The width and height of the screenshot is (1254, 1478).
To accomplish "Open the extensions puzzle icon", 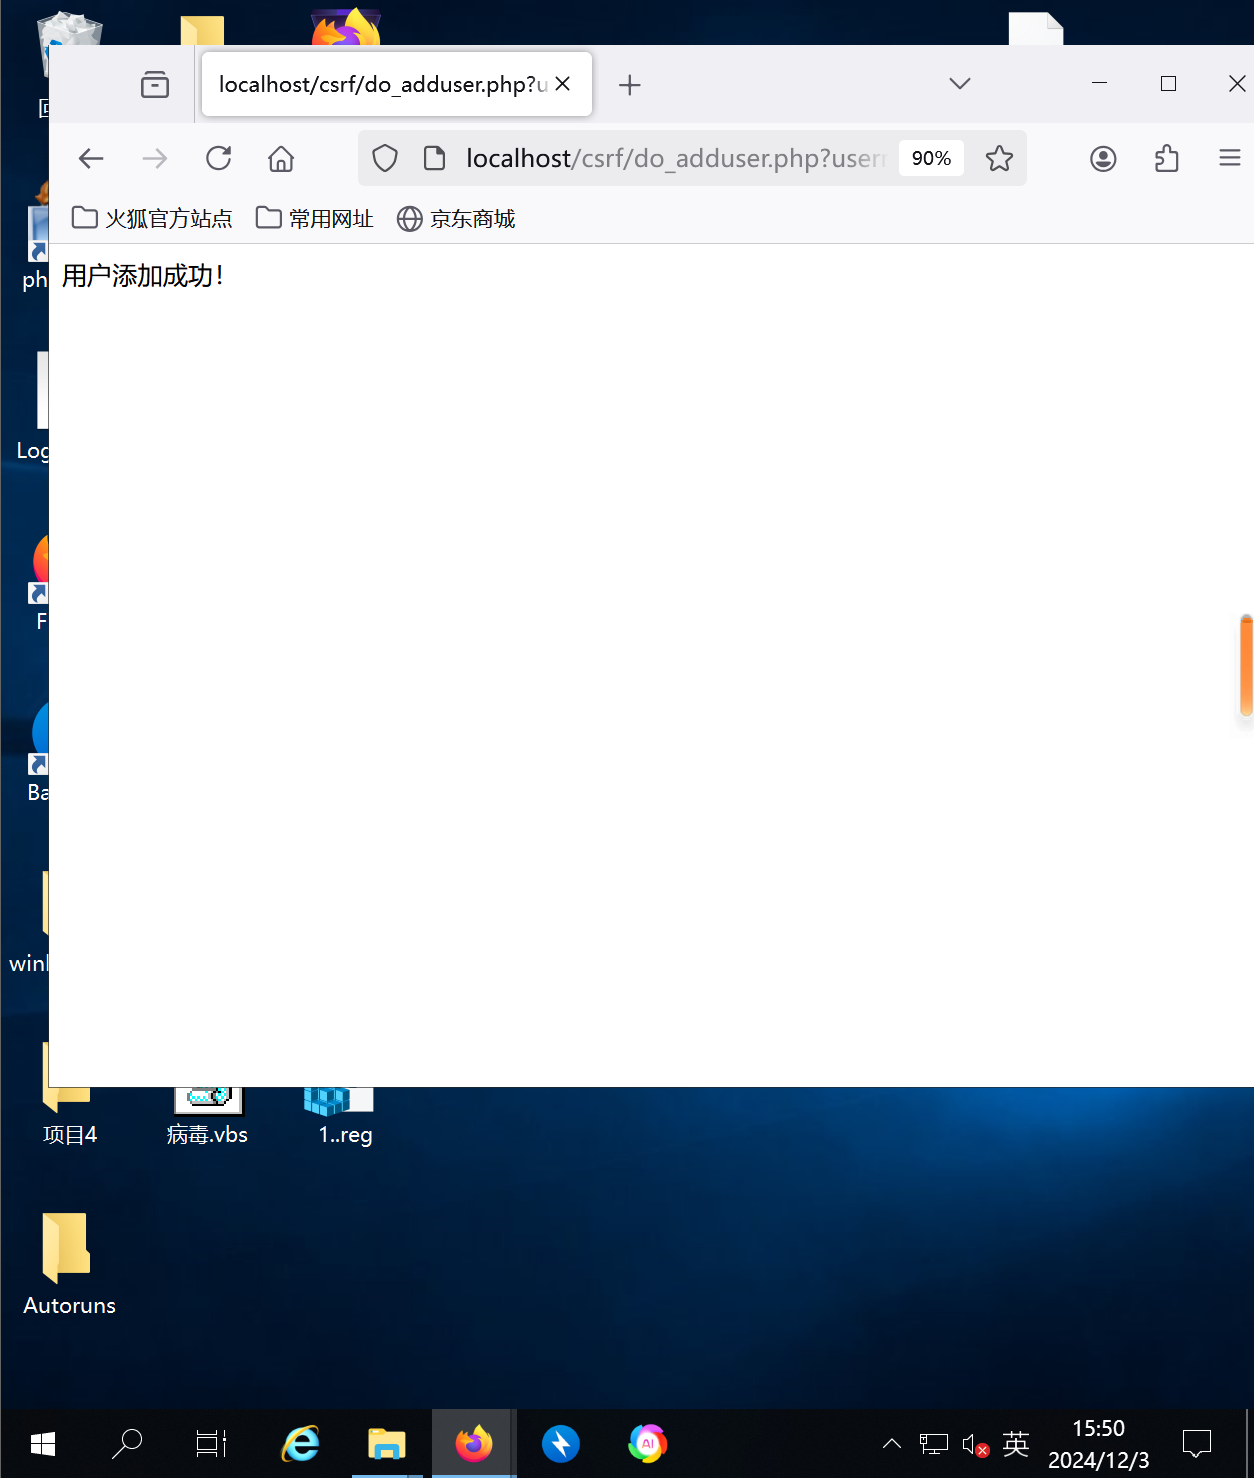I will pos(1166,158).
